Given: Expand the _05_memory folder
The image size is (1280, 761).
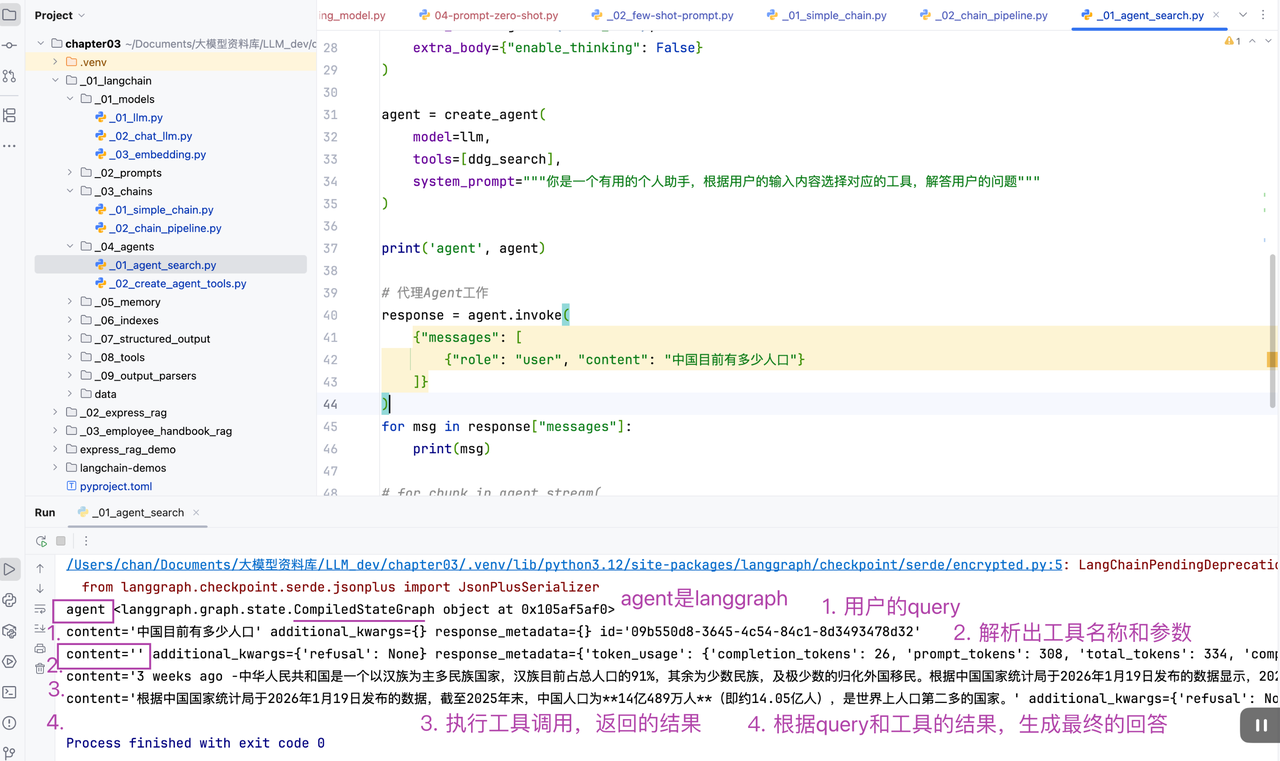Looking at the screenshot, I should pyautogui.click(x=70, y=302).
